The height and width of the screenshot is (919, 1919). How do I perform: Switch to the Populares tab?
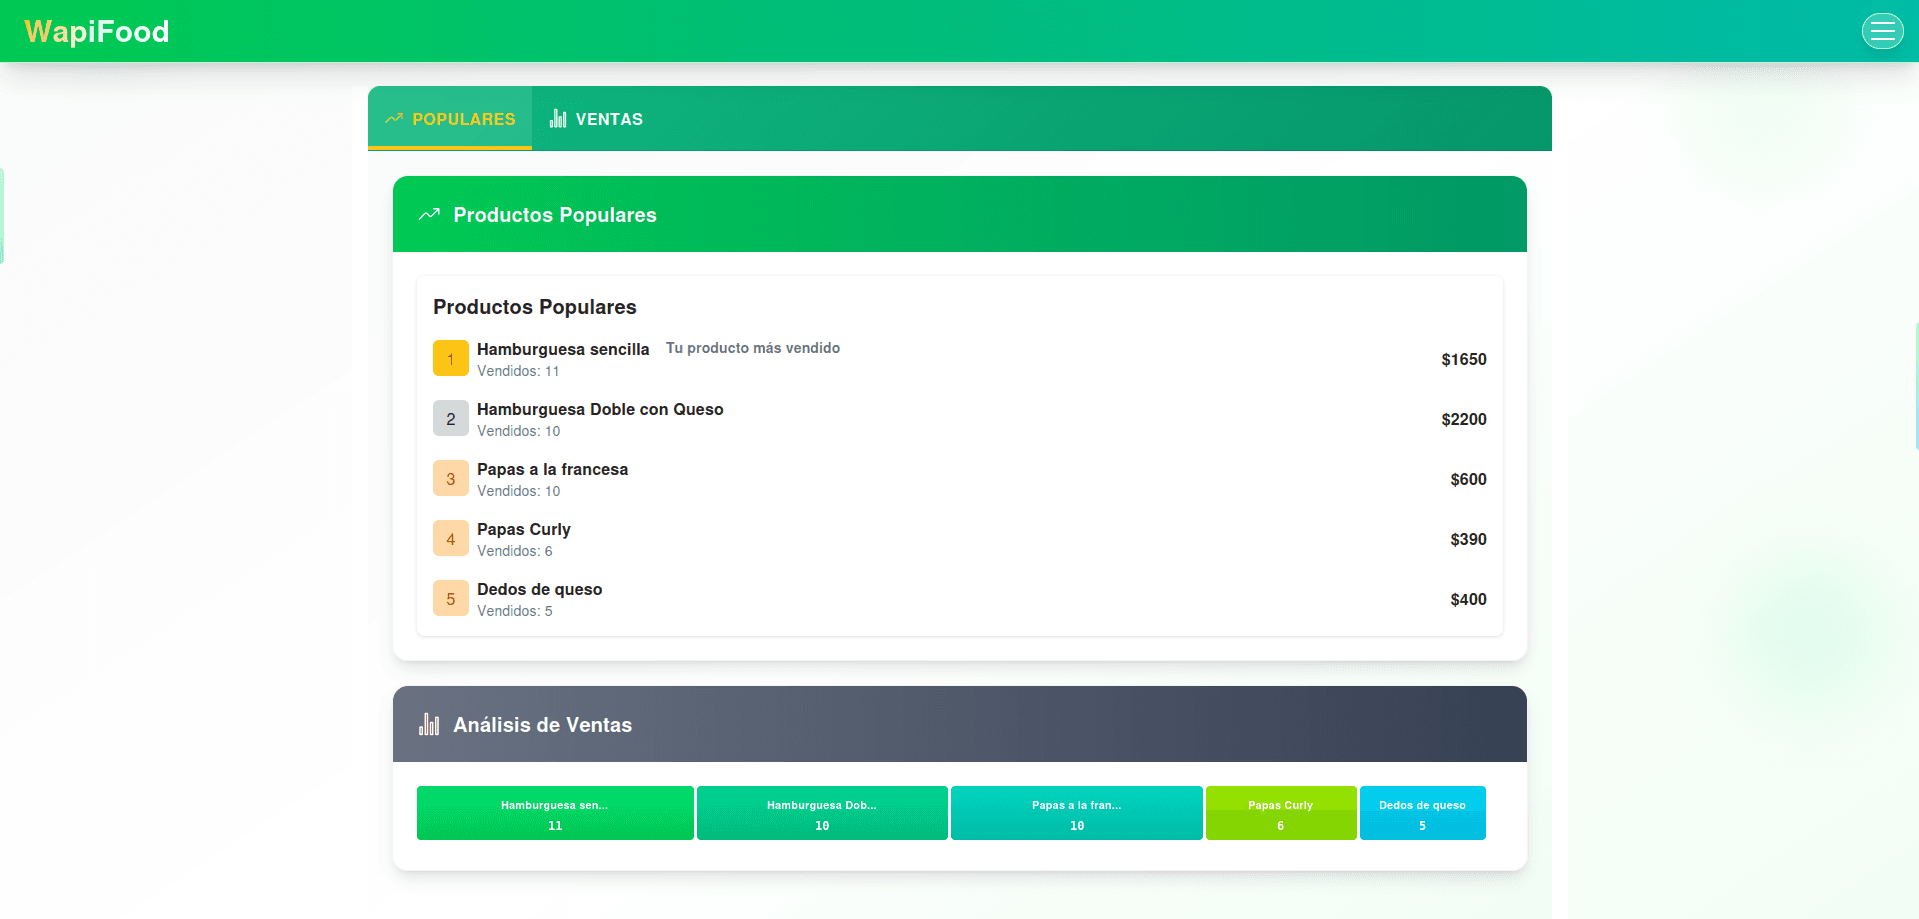pyautogui.click(x=450, y=119)
